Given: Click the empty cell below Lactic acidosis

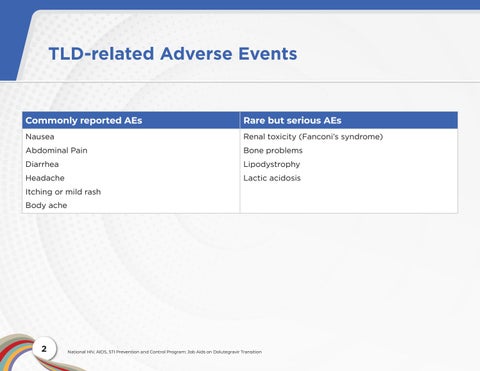Looking at the screenshot, I should (349, 198).
